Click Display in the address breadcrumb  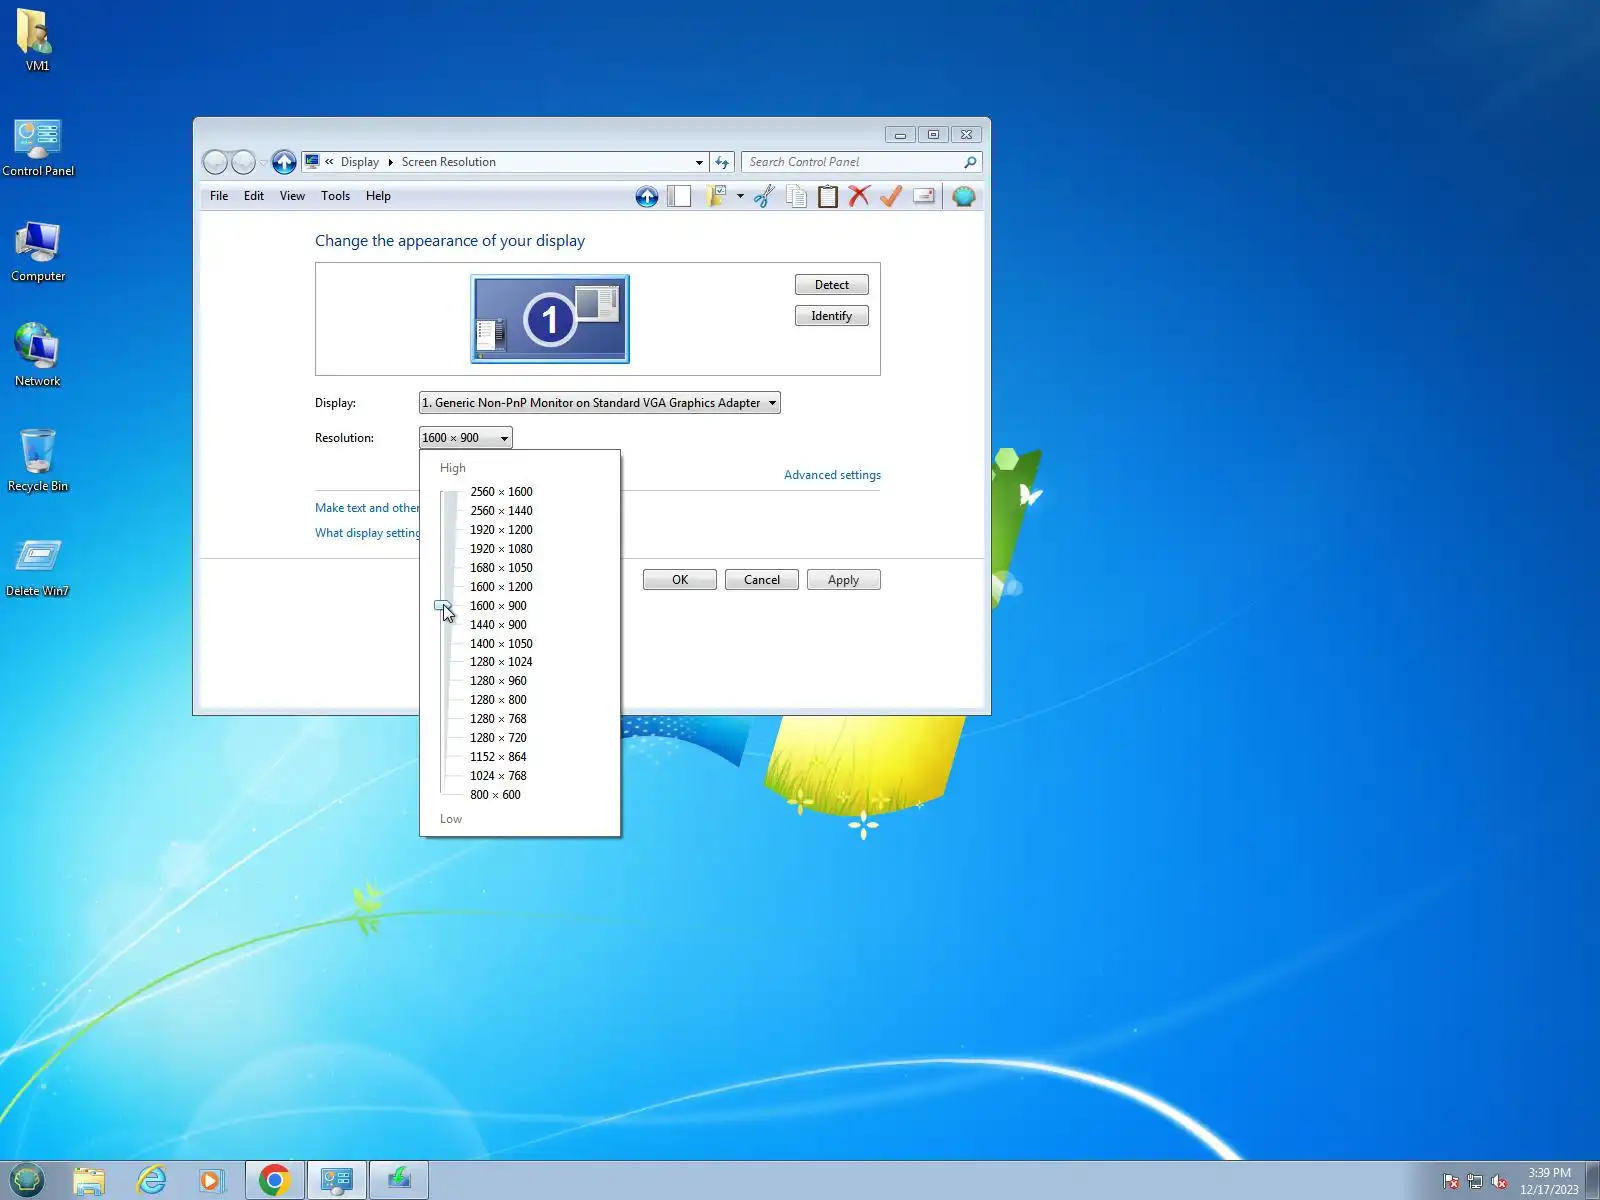click(360, 162)
